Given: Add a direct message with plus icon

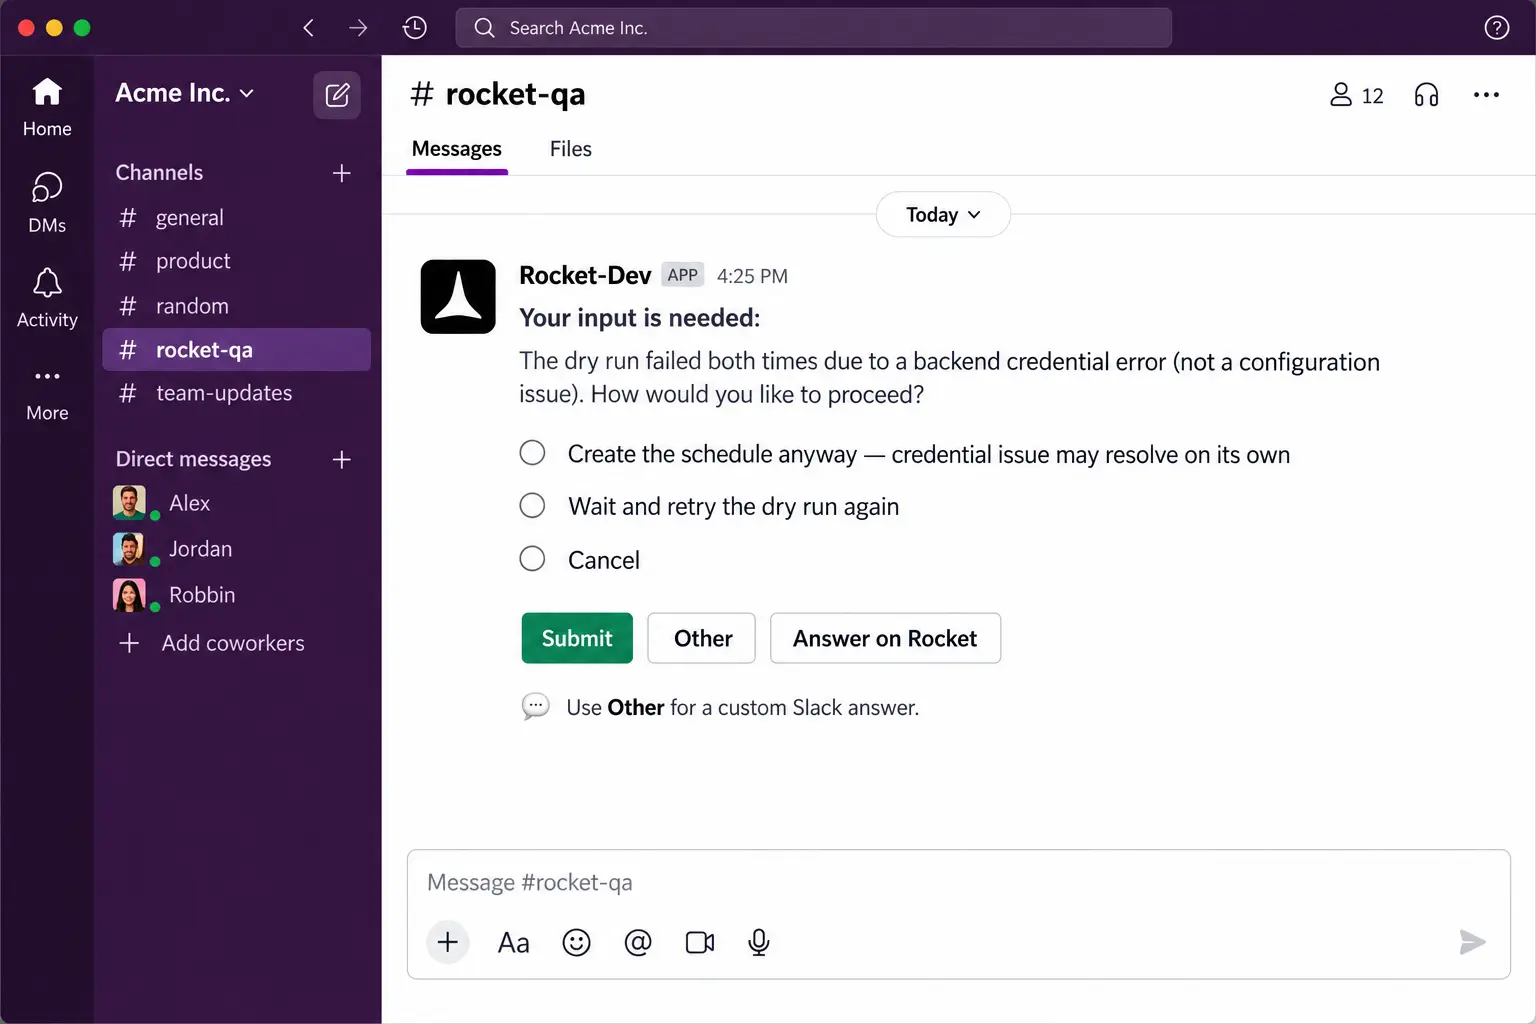Looking at the screenshot, I should 341,459.
